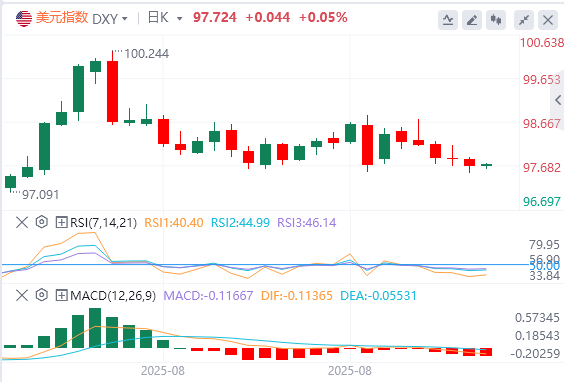564x382 pixels.
Task: Click the 98.667 price axis label
Action: pos(542,124)
